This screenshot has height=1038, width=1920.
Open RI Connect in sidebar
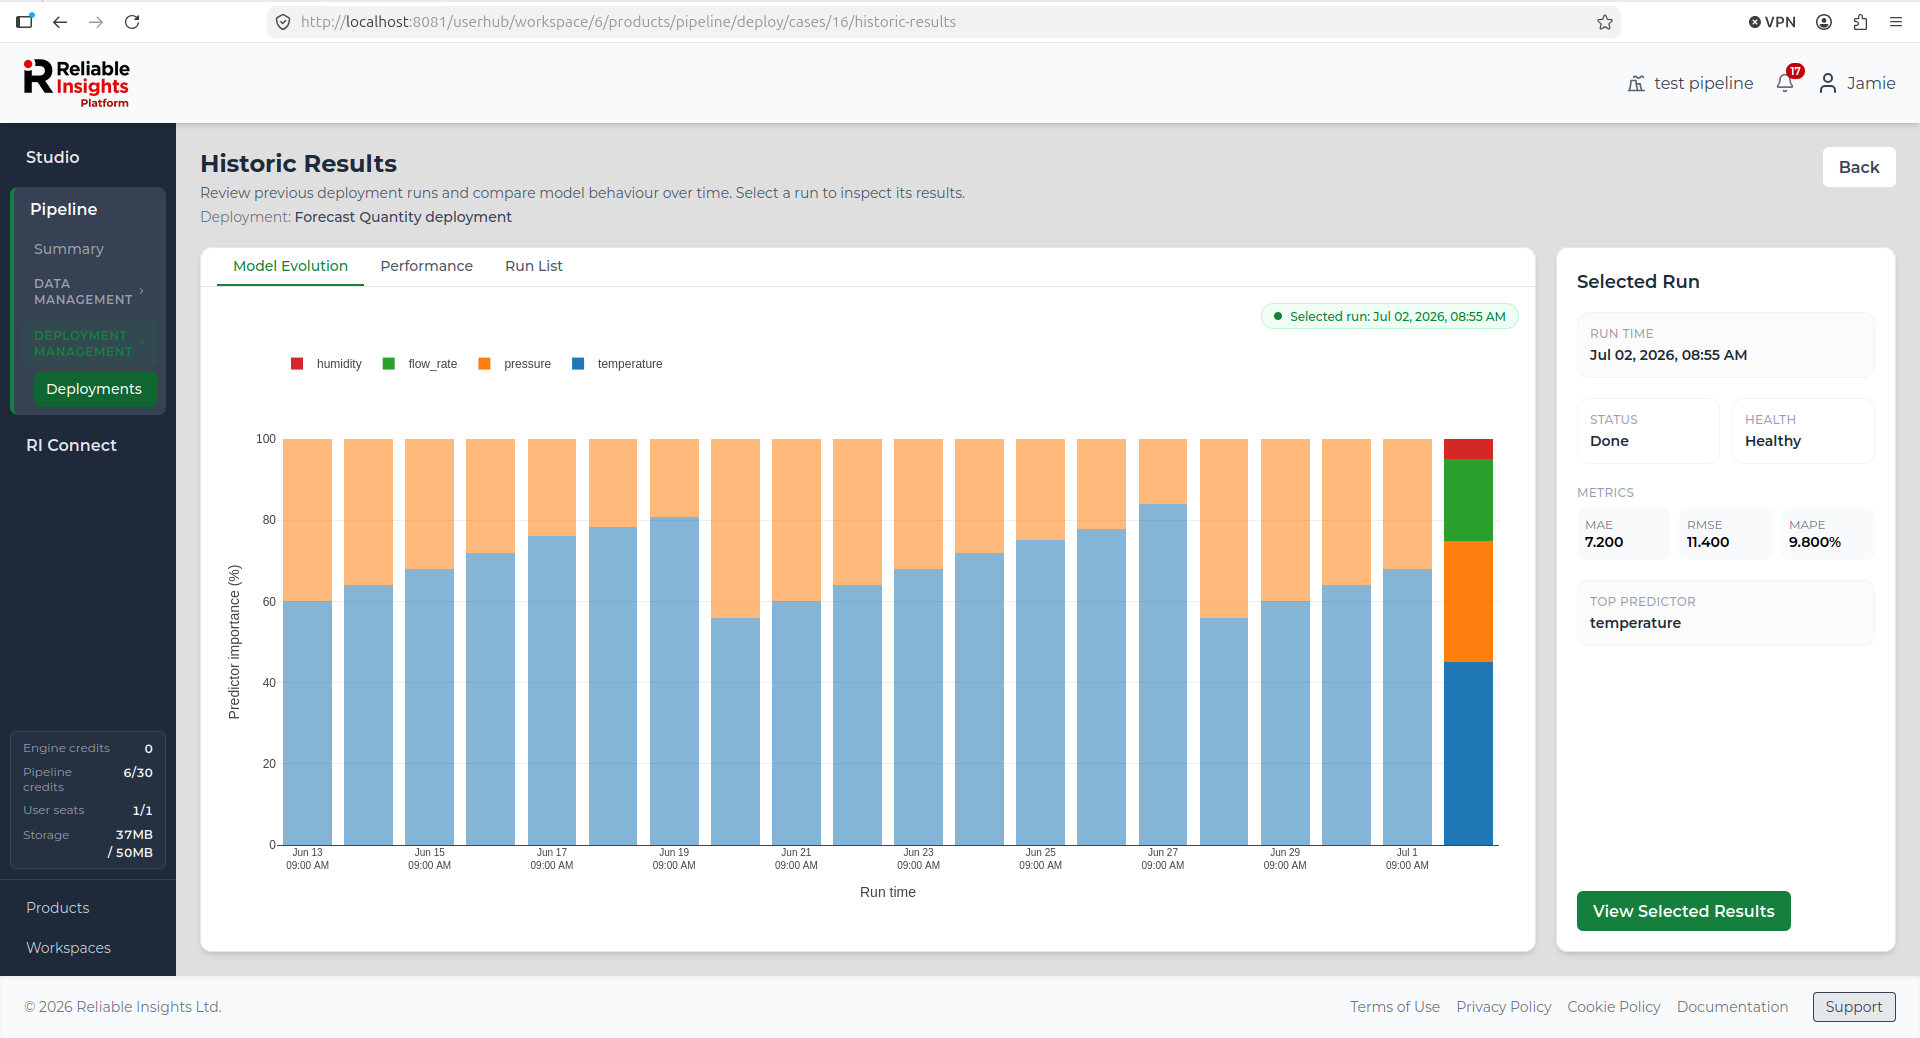(x=71, y=445)
